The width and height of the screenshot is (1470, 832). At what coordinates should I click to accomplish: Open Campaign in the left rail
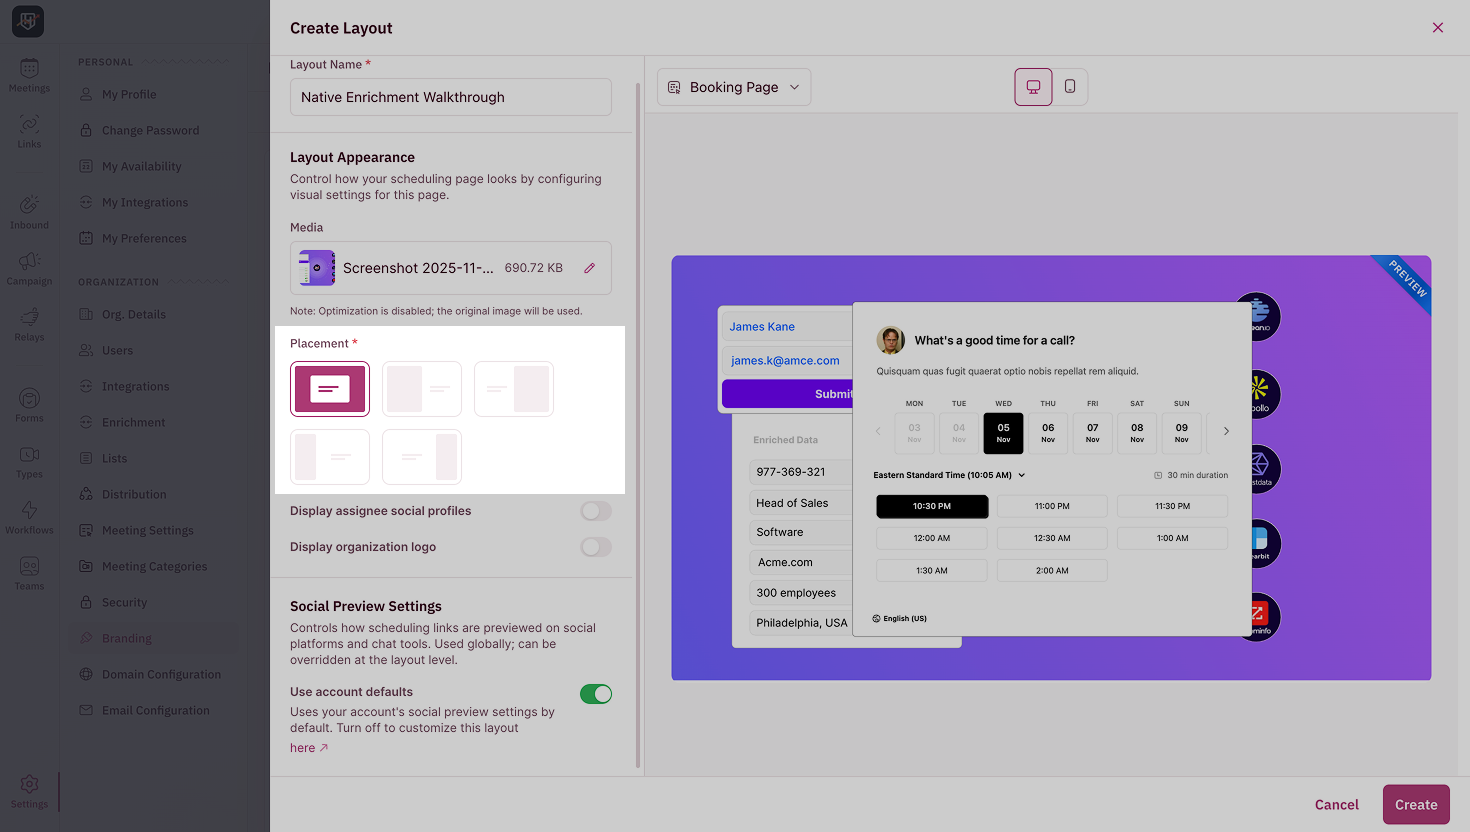click(x=29, y=268)
